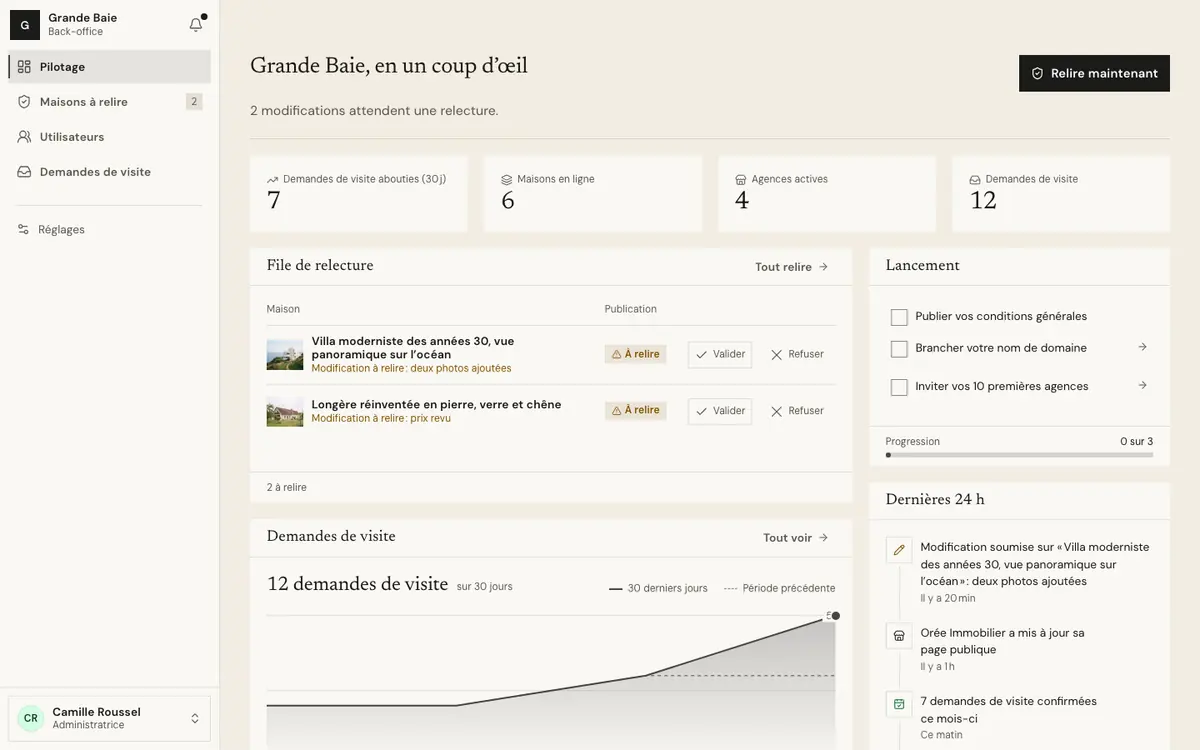Tick the Brancher votre nom de domaine checkbox
Viewport: 1200px width, 750px height.
[899, 349]
